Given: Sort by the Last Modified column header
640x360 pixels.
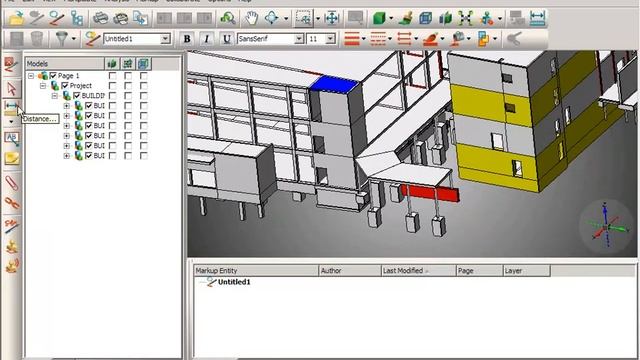Looking at the screenshot, I should click(418, 271).
